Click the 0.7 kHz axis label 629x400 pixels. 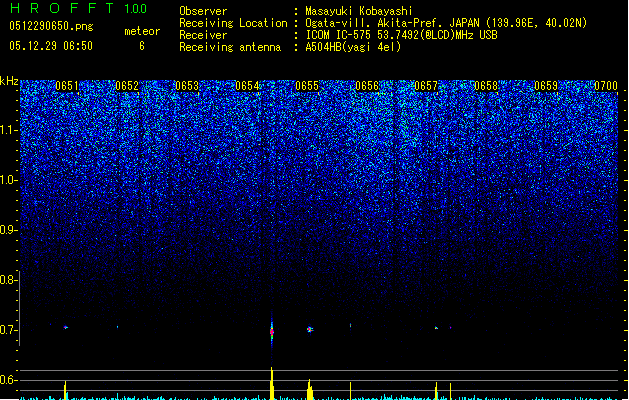(x=9, y=330)
